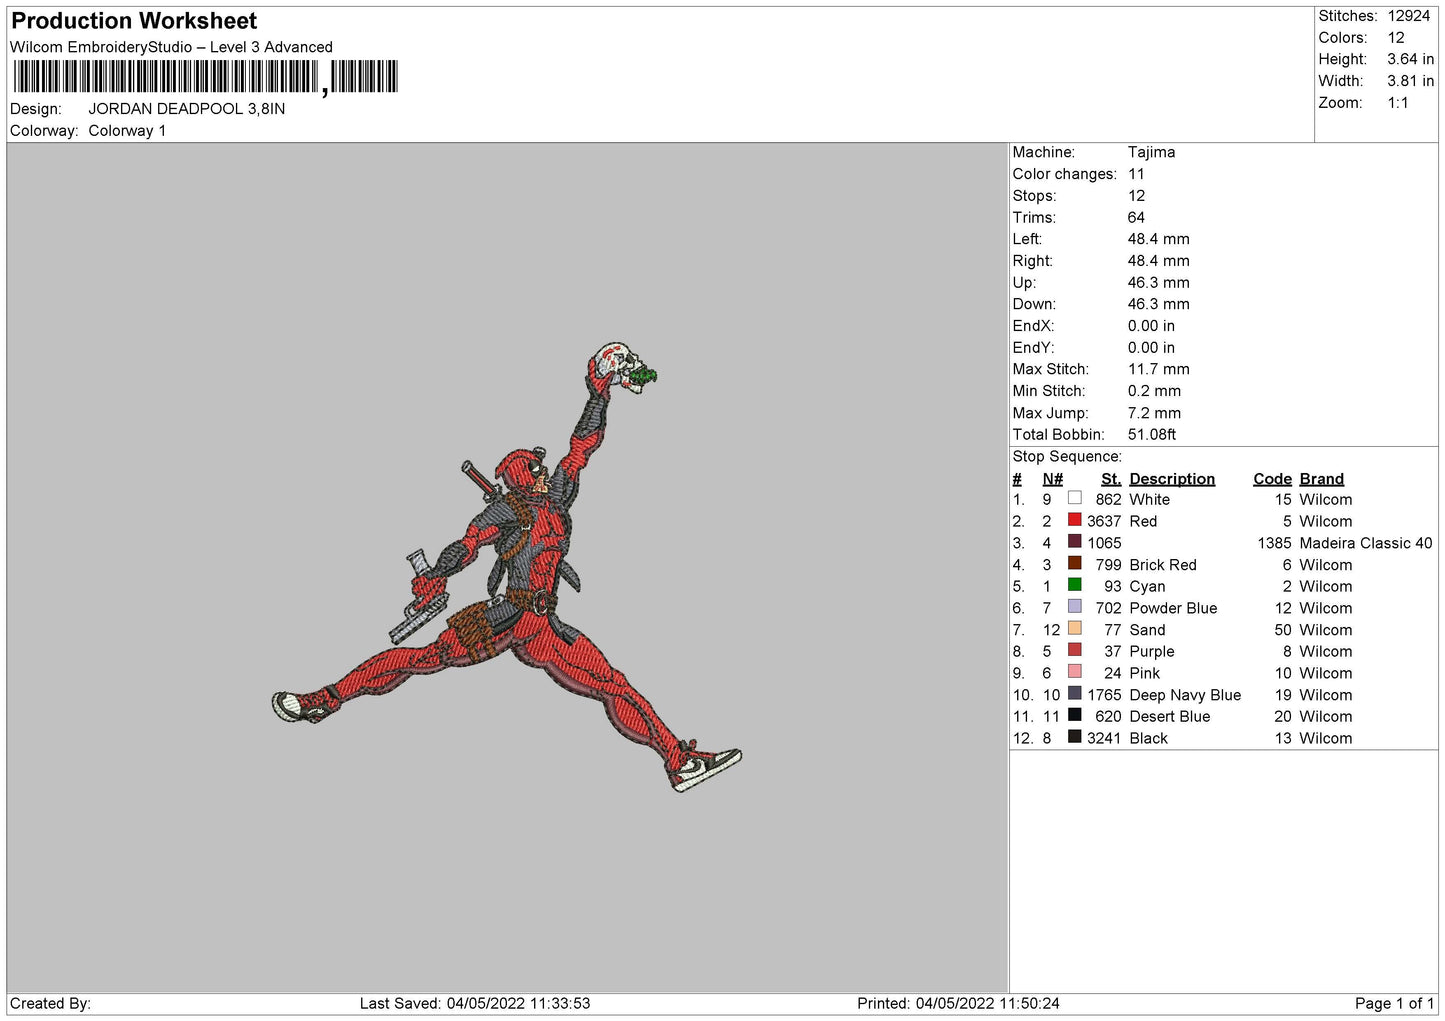Image resolution: width=1445 pixels, height=1021 pixels.
Task: Click the 'Description' column header
Action: pyautogui.click(x=1172, y=479)
